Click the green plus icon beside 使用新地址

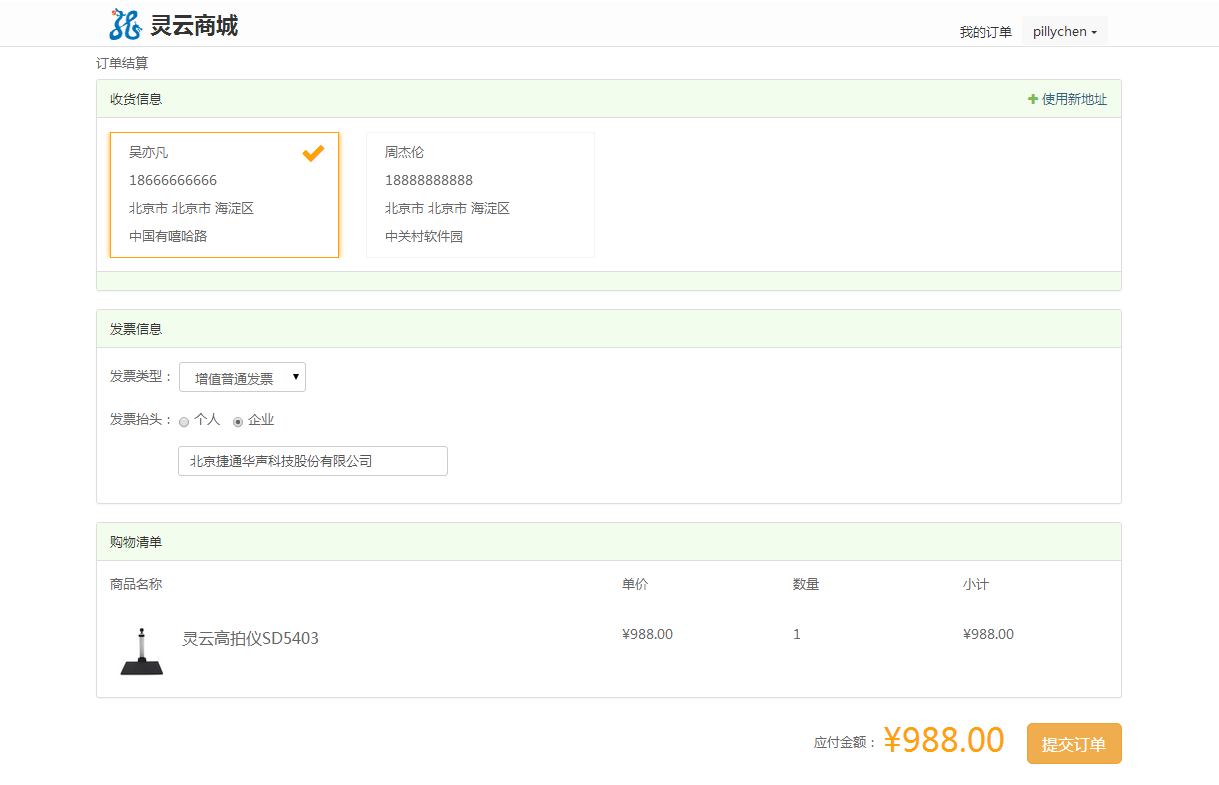click(x=1032, y=98)
